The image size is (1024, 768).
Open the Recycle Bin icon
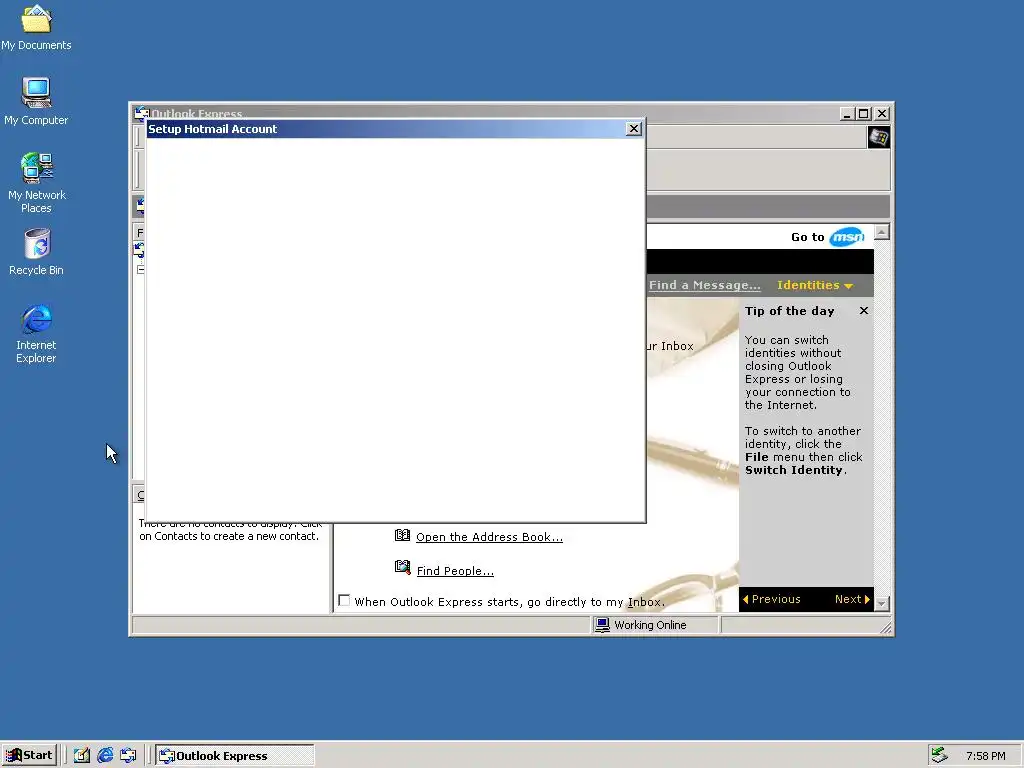point(37,251)
